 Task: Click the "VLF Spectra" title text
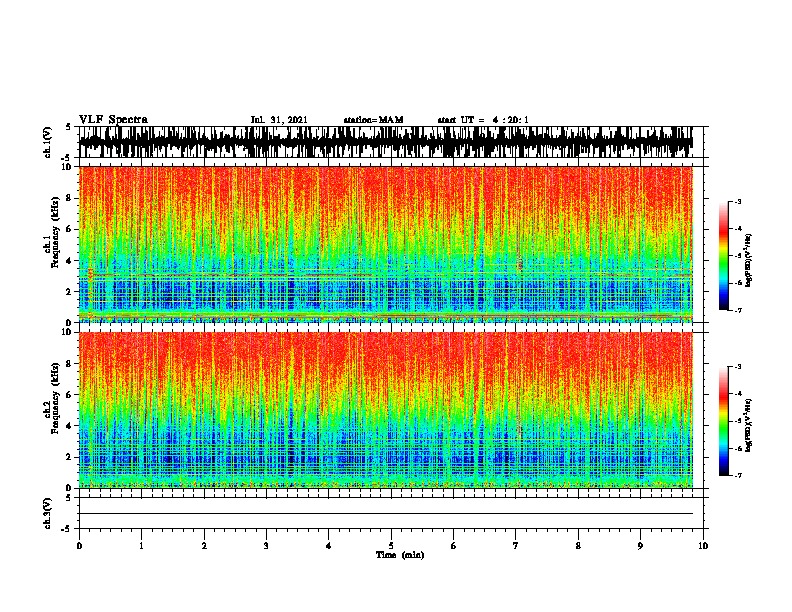point(113,120)
